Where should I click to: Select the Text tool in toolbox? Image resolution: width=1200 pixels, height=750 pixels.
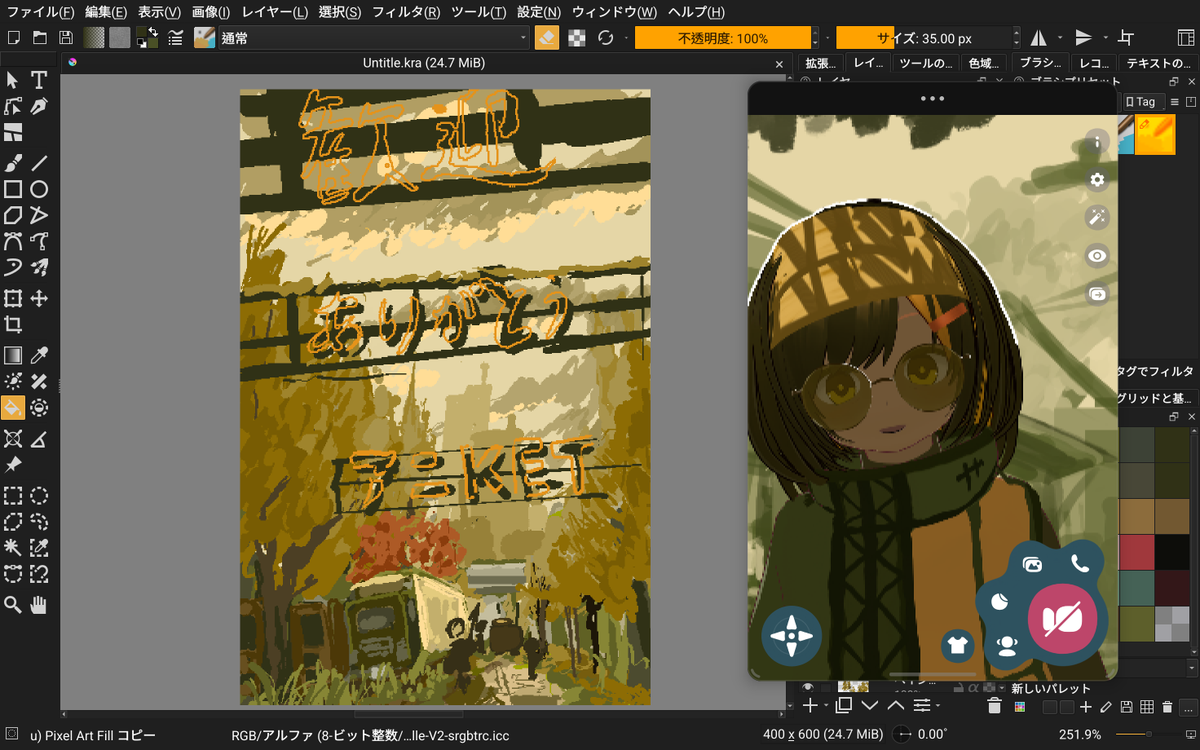click(39, 80)
